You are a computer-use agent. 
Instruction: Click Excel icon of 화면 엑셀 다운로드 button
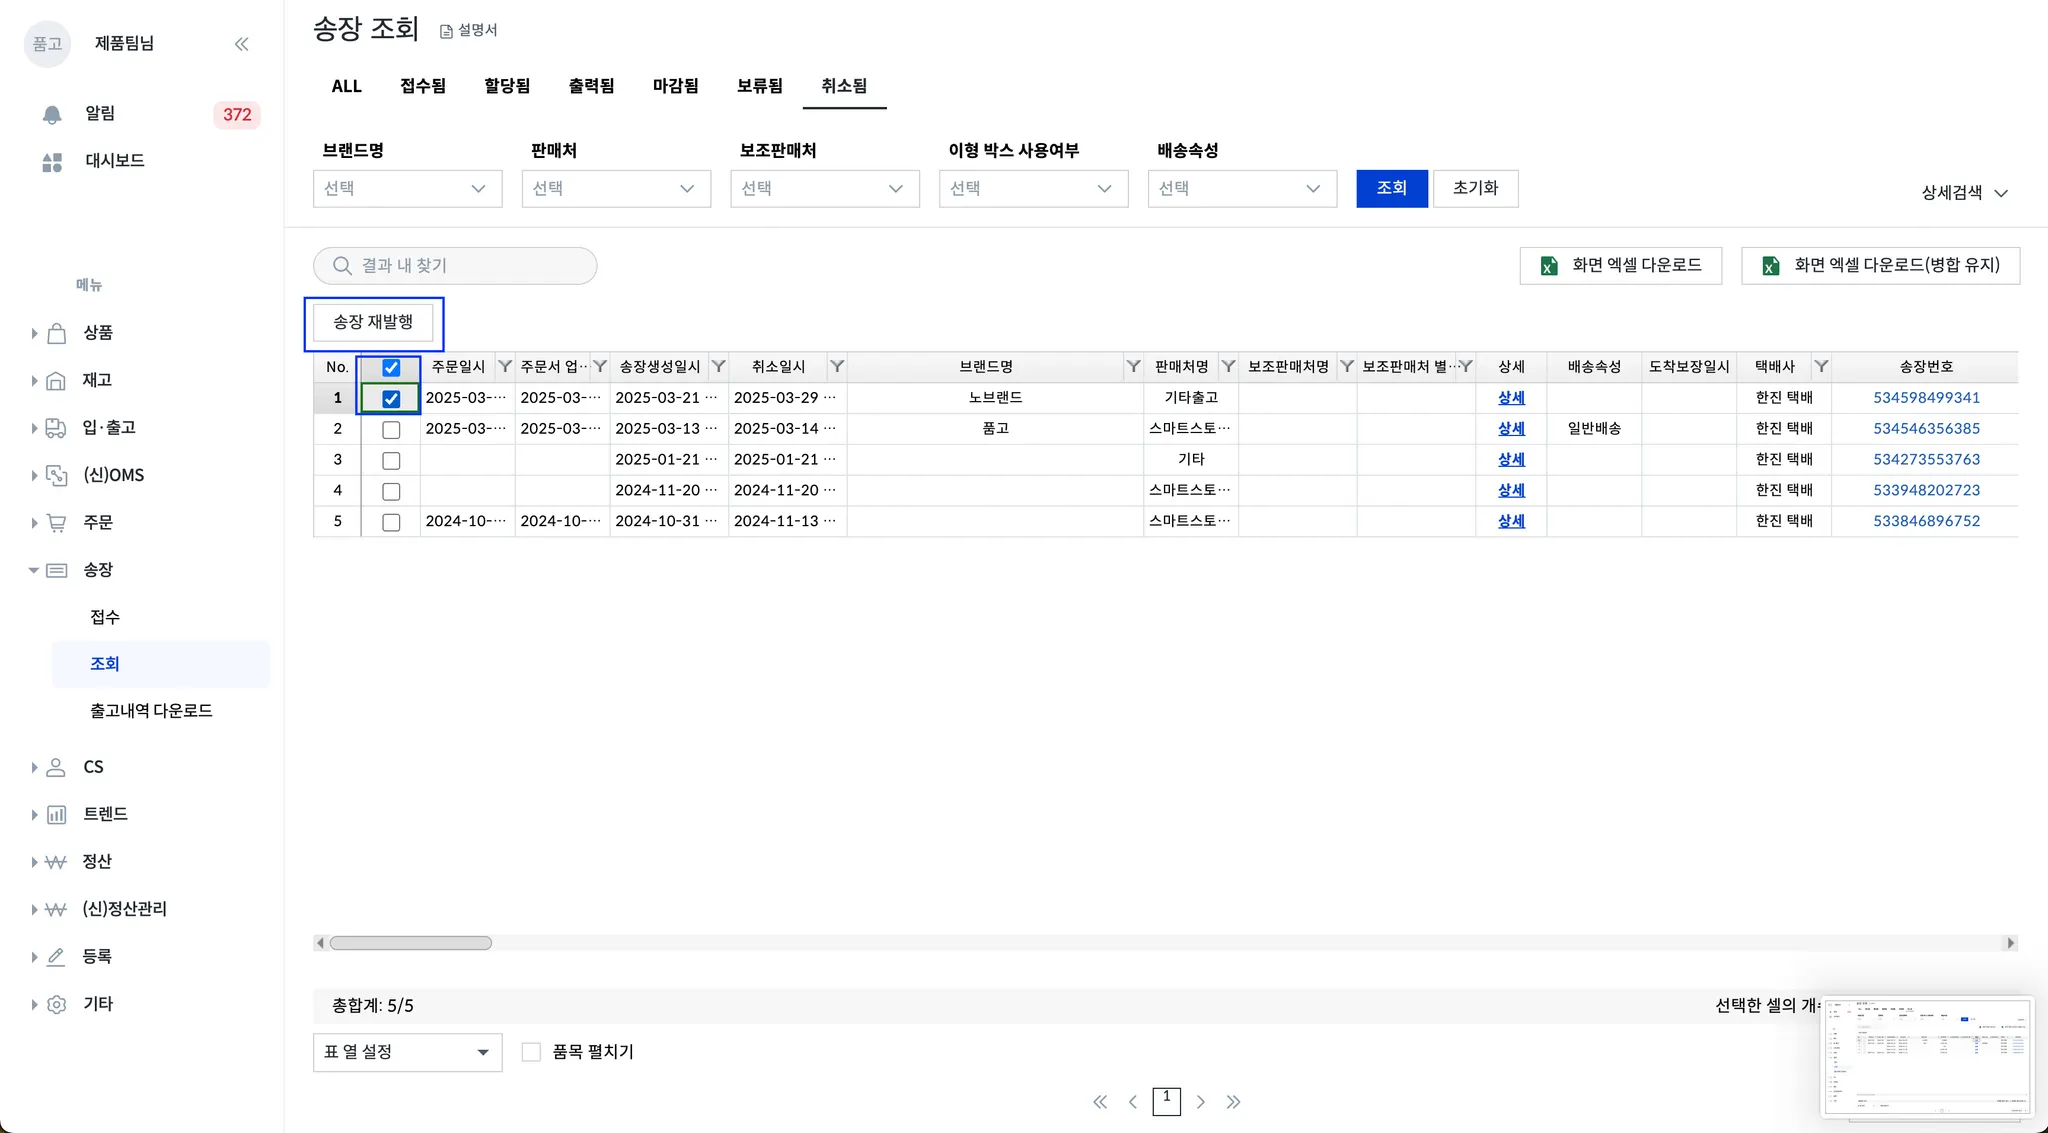click(1549, 266)
